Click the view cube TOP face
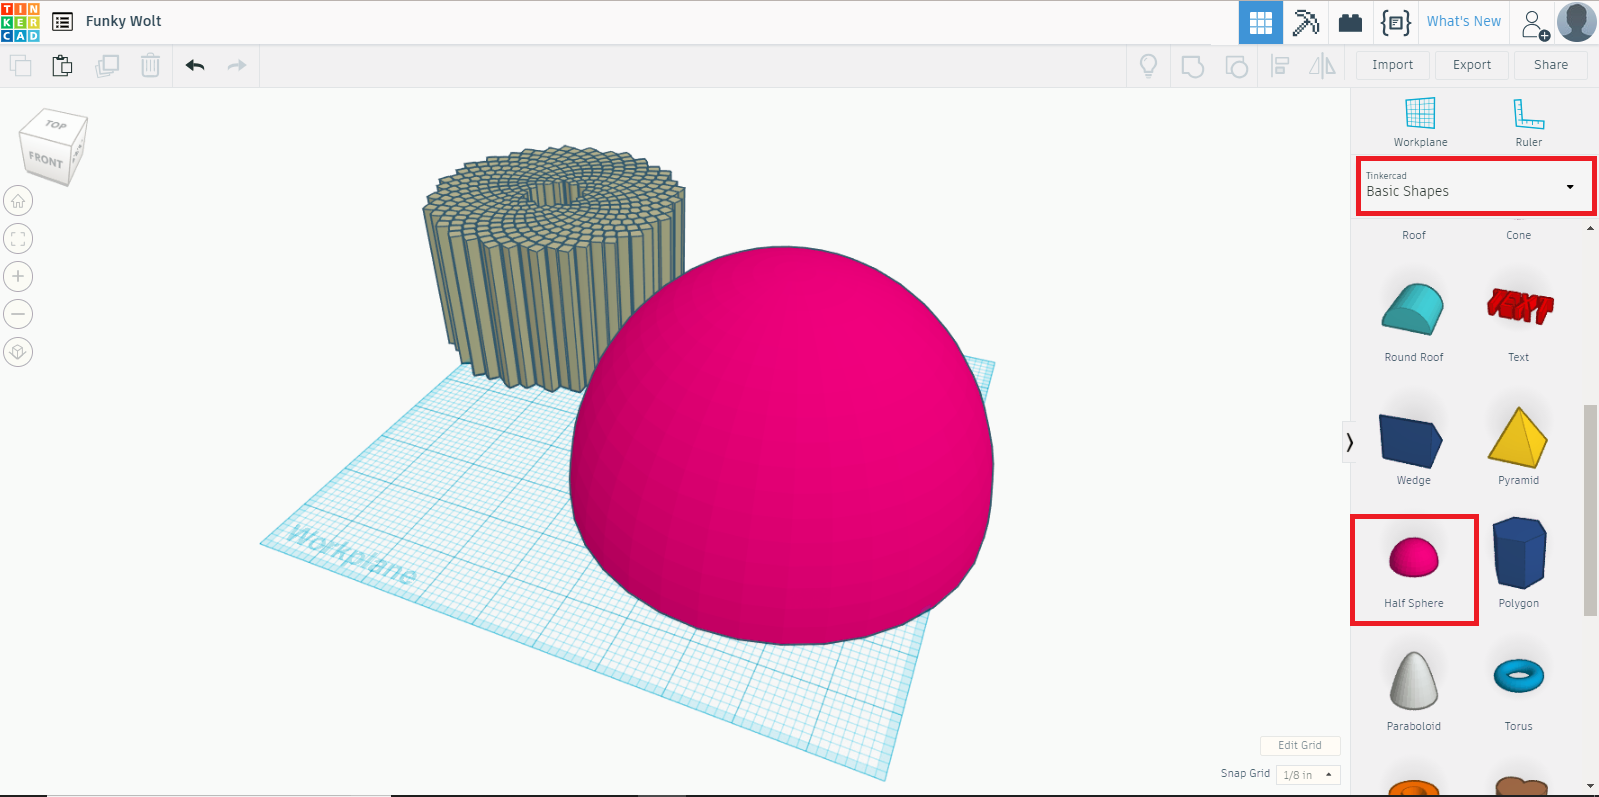The height and width of the screenshot is (797, 1599). (x=56, y=125)
